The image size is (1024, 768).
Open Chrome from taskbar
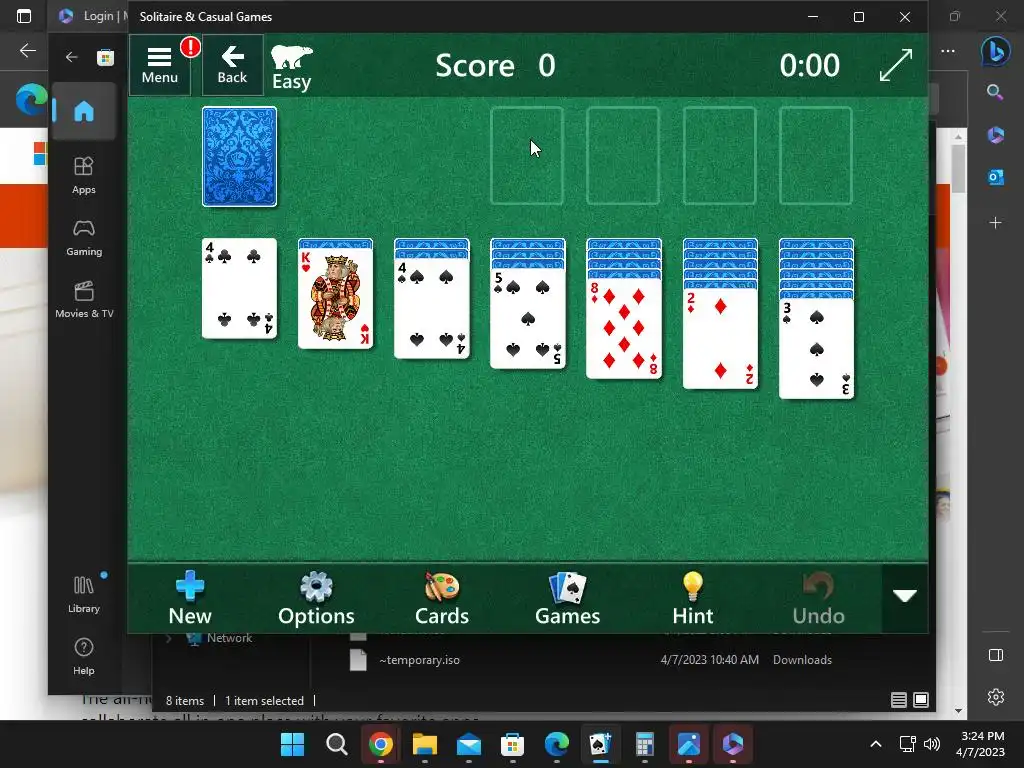point(380,744)
